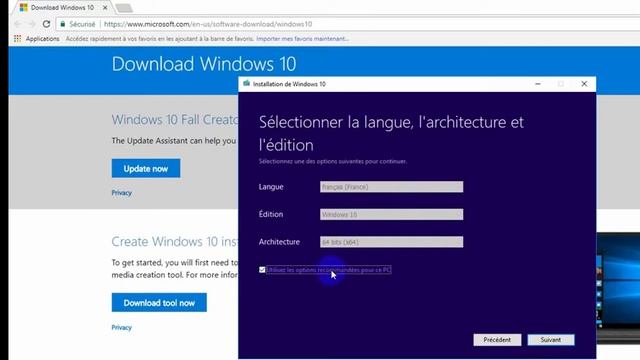This screenshot has width=640, height=360.
Task: Click the Create Windows 10 heading text
Action: [x=175, y=242]
